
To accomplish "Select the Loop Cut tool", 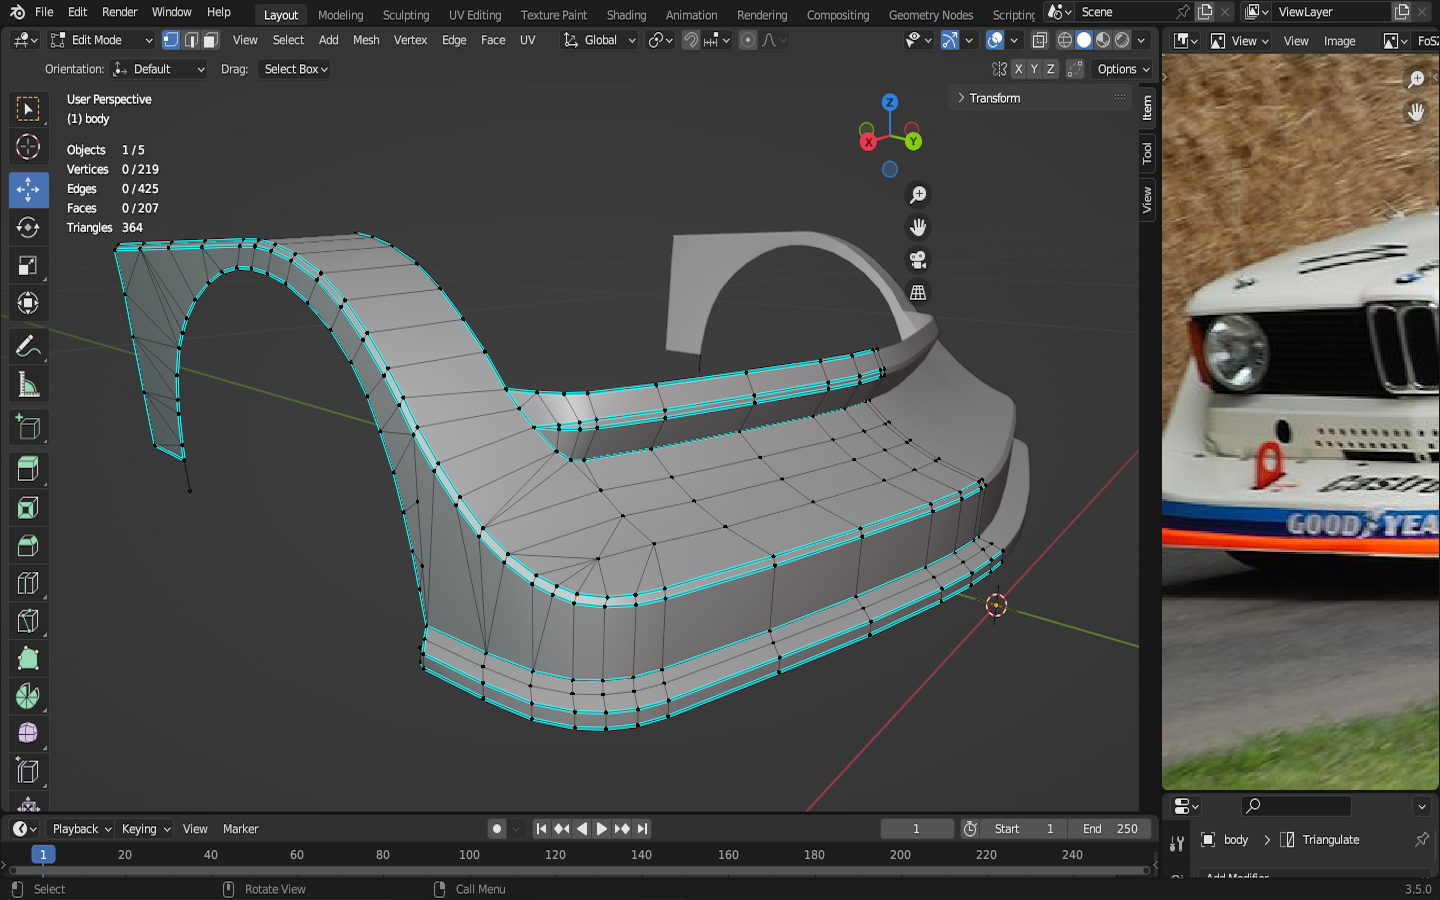I will (x=28, y=583).
